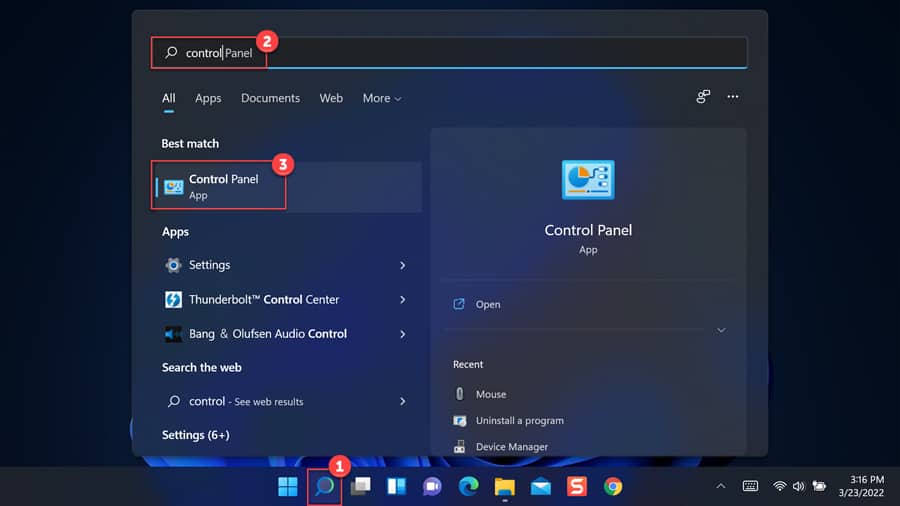Switch to the Documents filter tab
This screenshot has height=506, width=900.
point(270,98)
